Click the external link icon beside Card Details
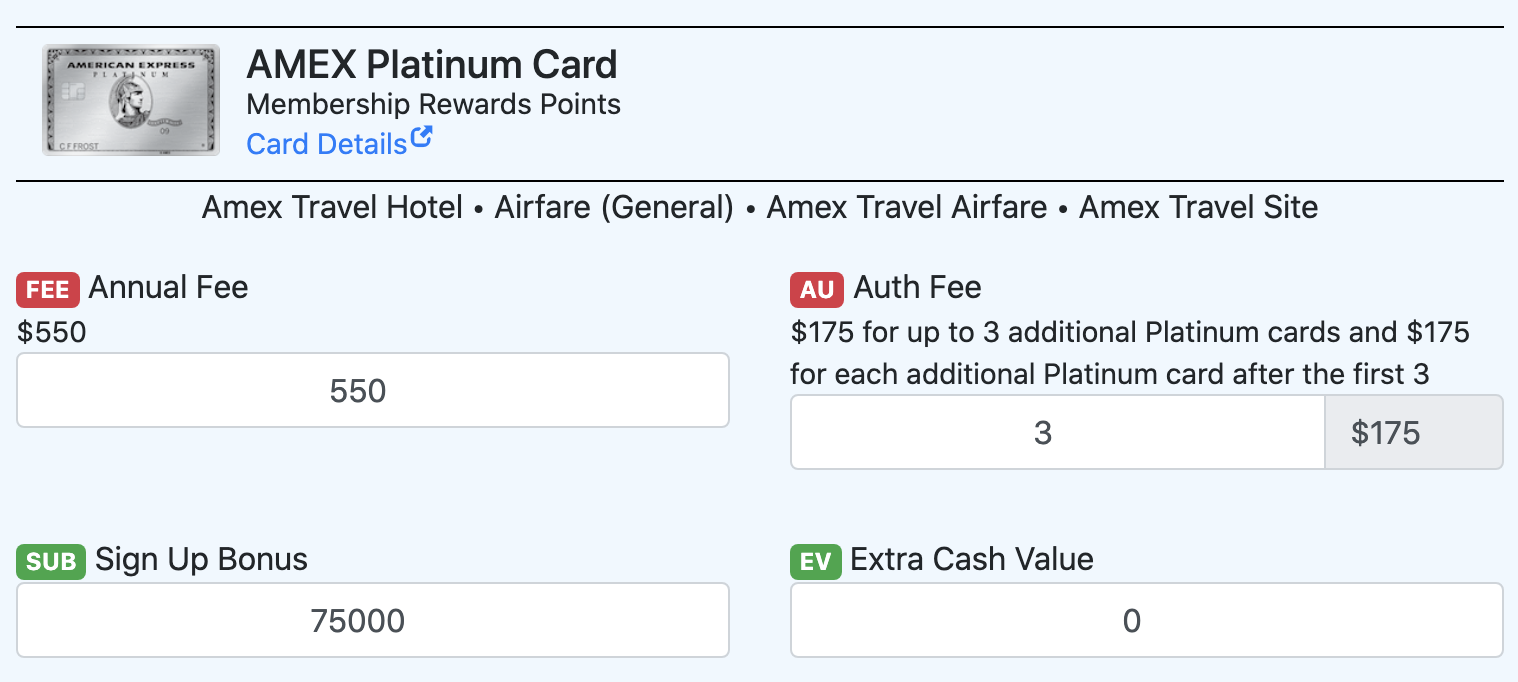 421,138
